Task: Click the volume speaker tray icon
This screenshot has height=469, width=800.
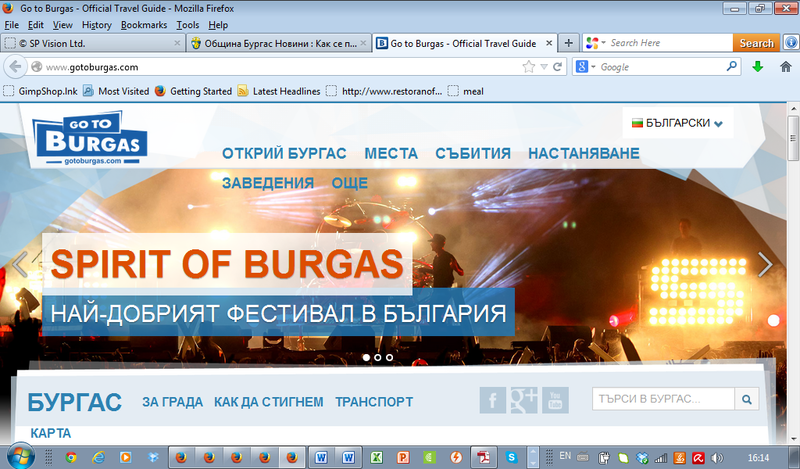Action: [x=717, y=458]
